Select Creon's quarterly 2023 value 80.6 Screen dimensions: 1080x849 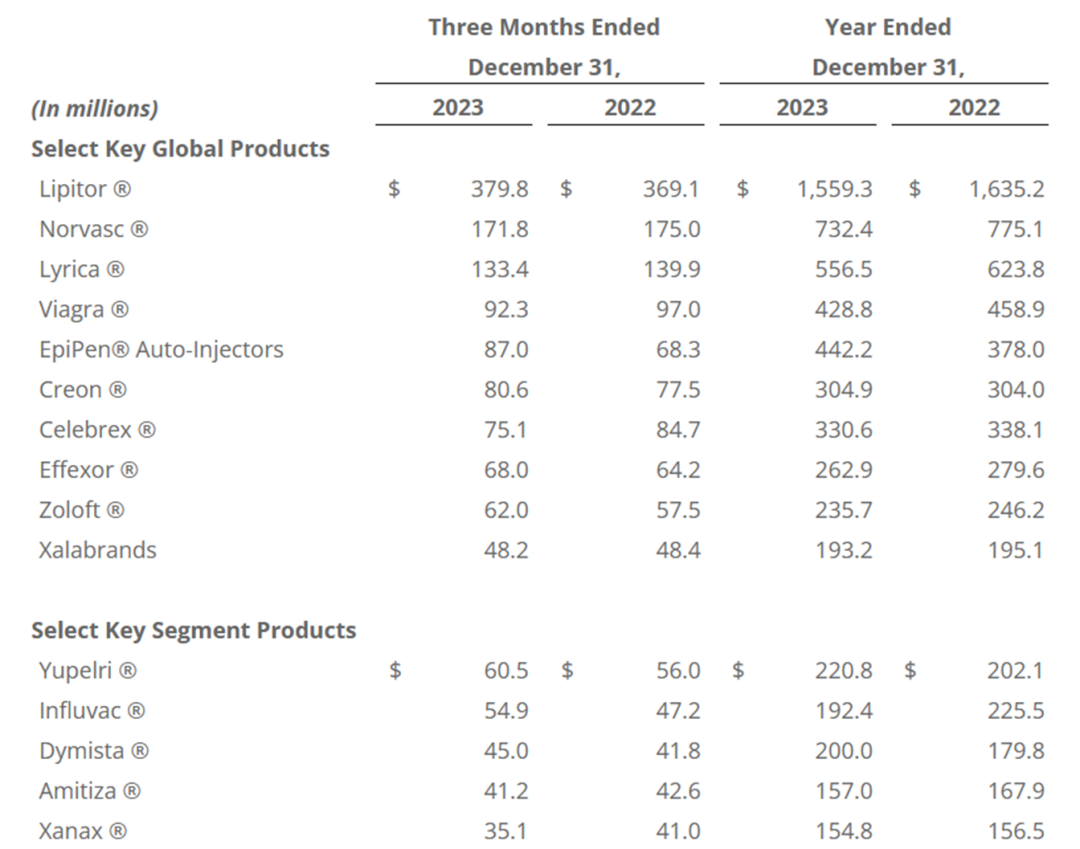pos(505,390)
